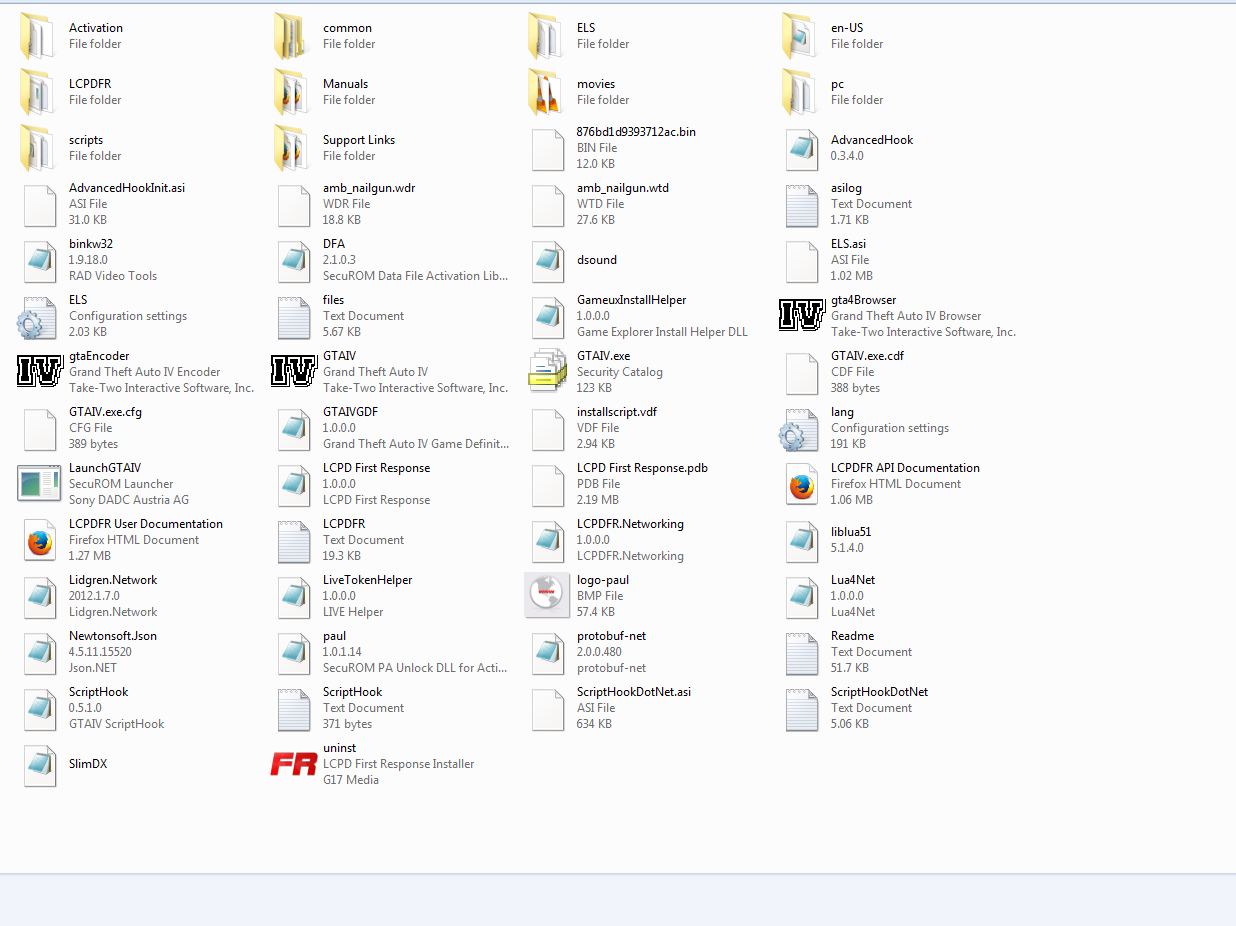This screenshot has height=926, width=1236.
Task: Select the GTAIV application icon
Action: click(x=294, y=371)
